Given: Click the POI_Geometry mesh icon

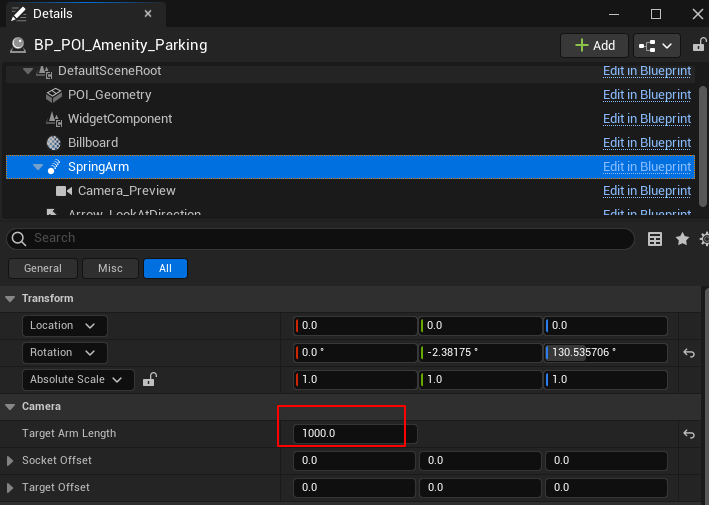Looking at the screenshot, I should [54, 95].
